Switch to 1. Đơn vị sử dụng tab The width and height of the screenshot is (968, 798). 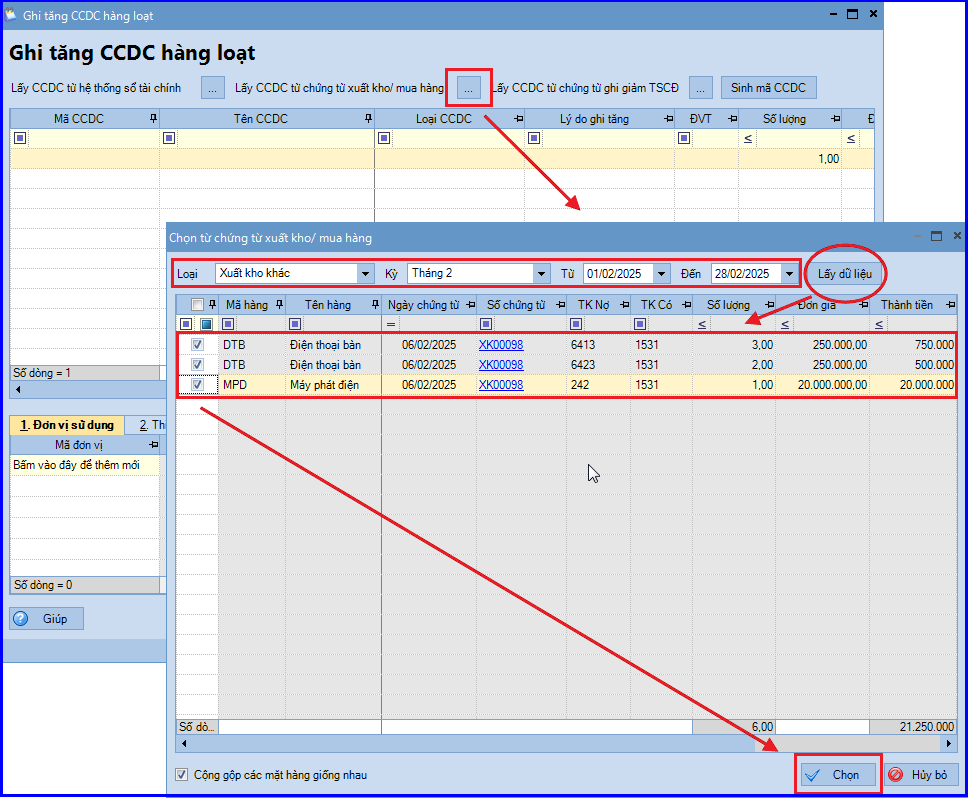click(67, 425)
